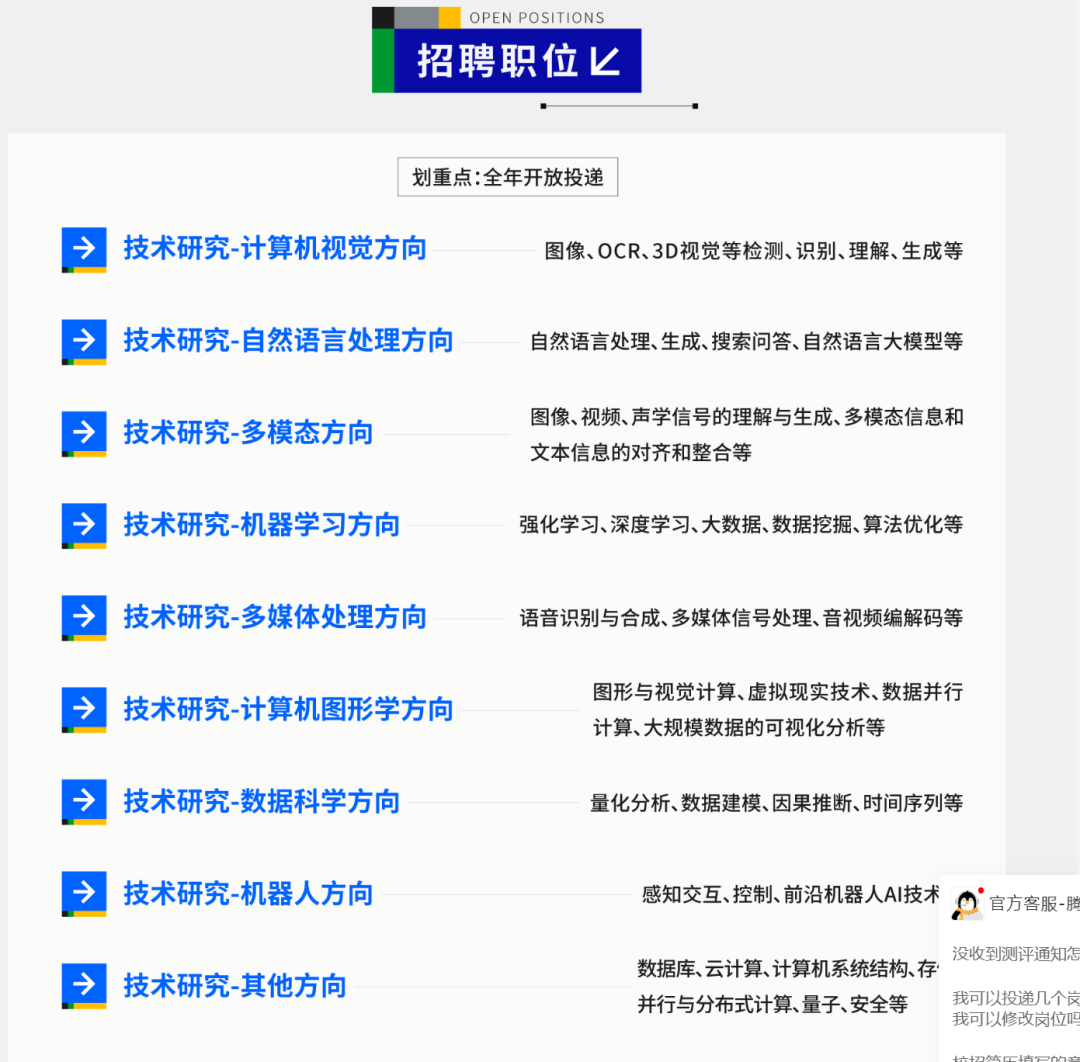
Task: Click arrow icon beside 计算机图形学方向
Action: [84, 710]
